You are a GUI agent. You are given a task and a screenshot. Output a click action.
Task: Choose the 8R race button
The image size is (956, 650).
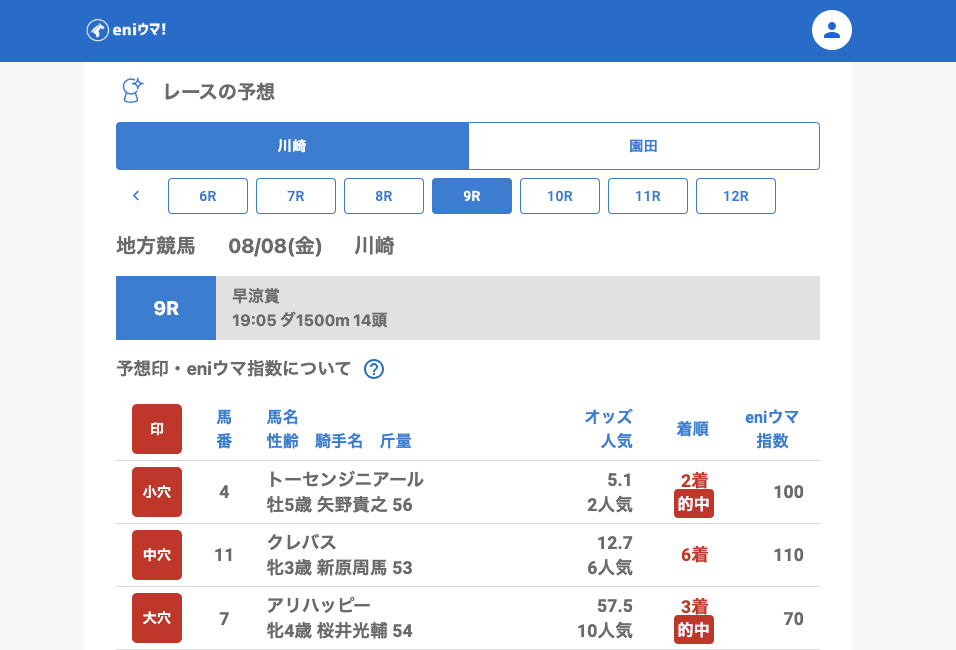(x=384, y=196)
